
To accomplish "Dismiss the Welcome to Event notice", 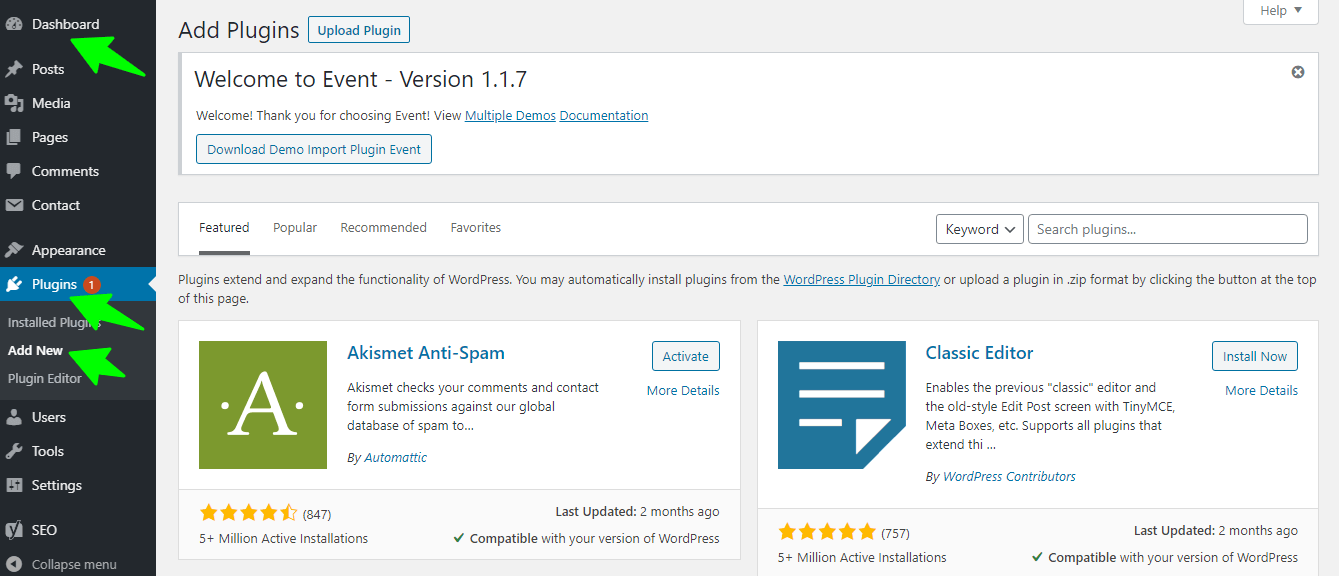I will [1298, 72].
